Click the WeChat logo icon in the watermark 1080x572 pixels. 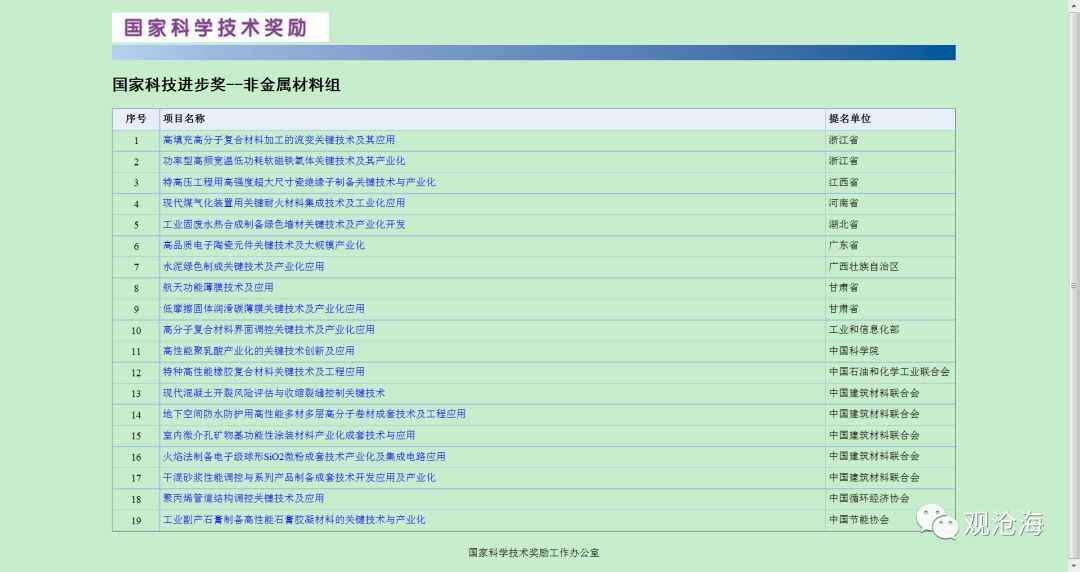pos(939,522)
